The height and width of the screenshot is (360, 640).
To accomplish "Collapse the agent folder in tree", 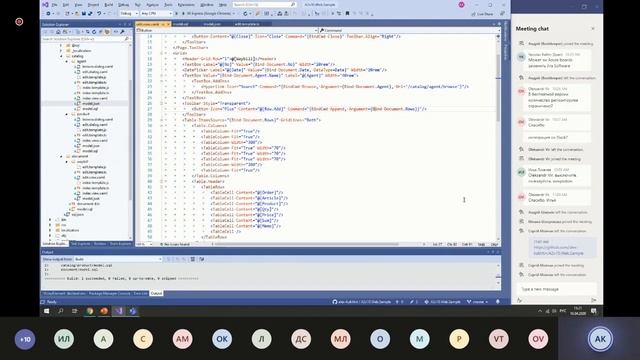I will click(x=67, y=61).
